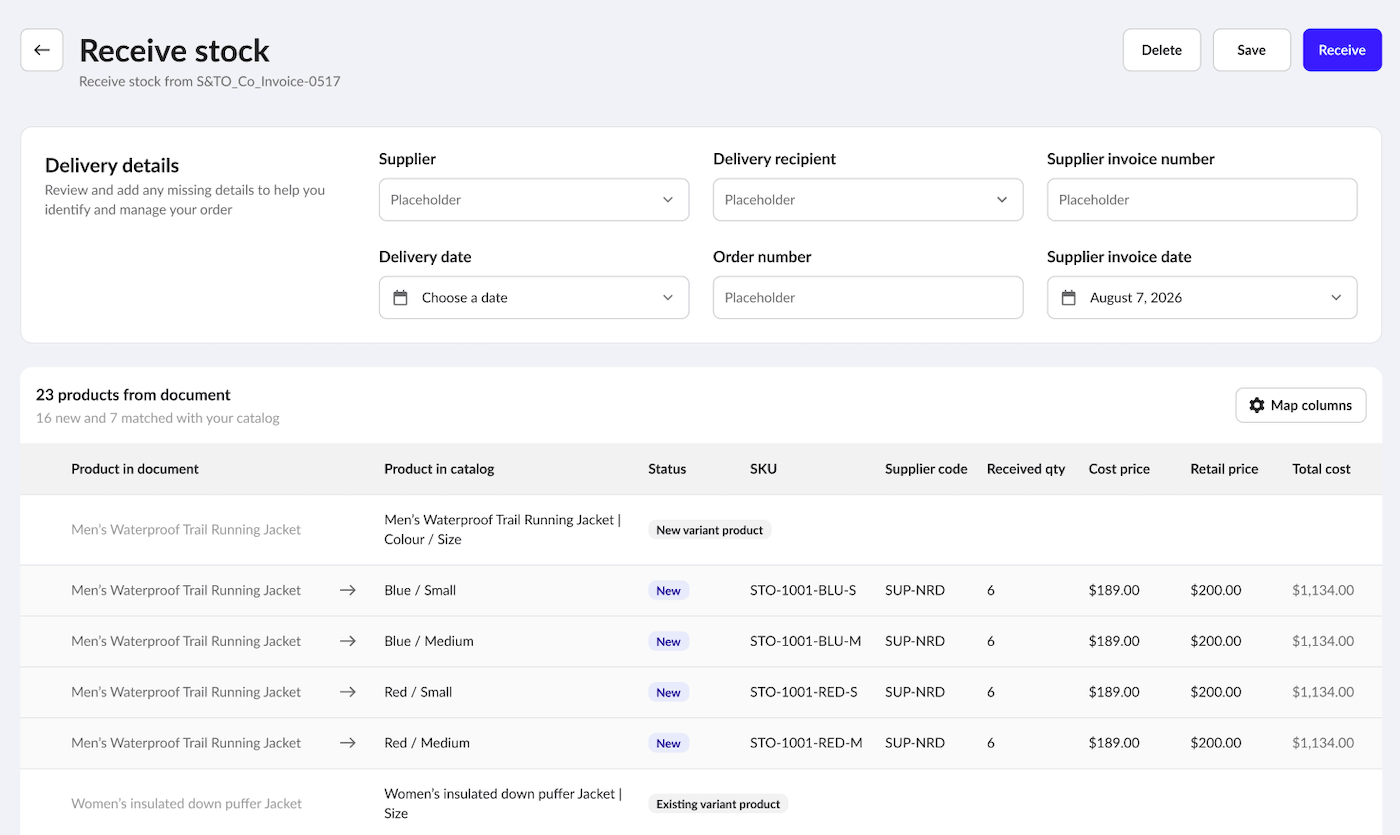Click the Supplier code column header

click(x=926, y=469)
